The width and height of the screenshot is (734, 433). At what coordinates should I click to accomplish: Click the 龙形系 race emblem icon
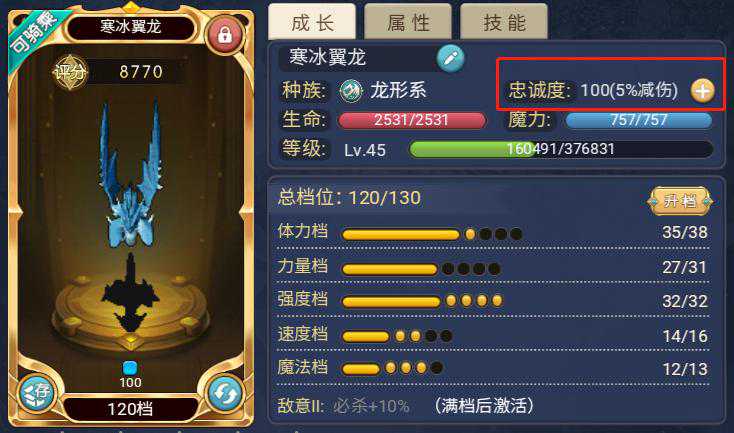click(351, 91)
